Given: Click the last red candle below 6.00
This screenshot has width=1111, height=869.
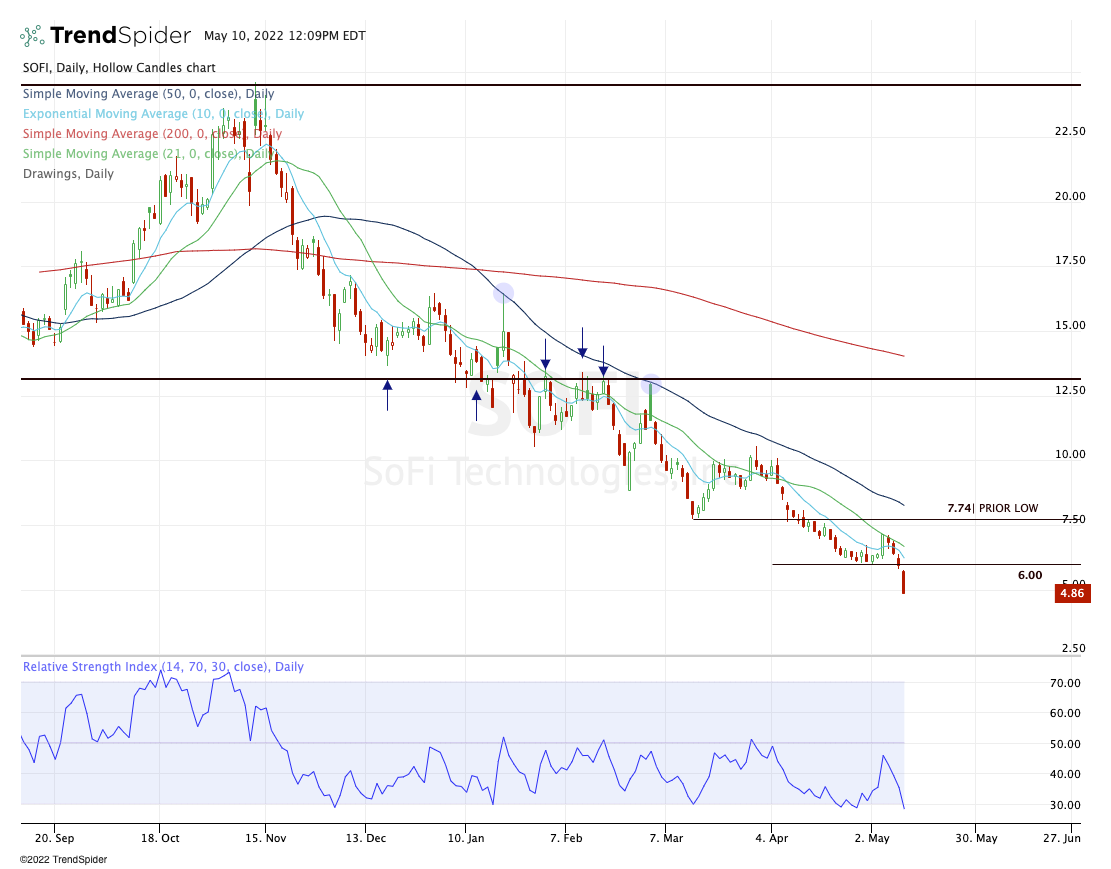Looking at the screenshot, I should [x=903, y=581].
